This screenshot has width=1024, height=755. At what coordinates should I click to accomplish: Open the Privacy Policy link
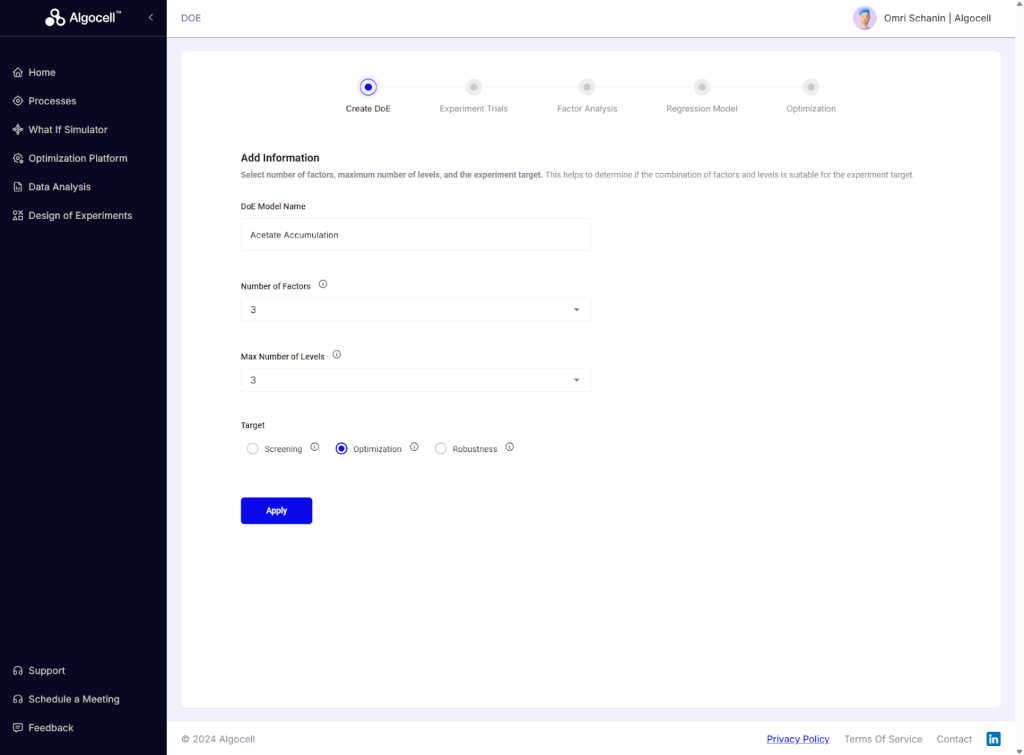pyautogui.click(x=798, y=739)
